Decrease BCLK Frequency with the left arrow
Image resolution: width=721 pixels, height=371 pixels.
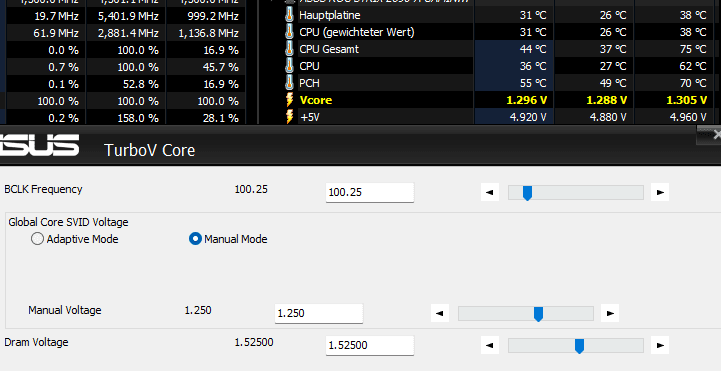[x=490, y=192]
